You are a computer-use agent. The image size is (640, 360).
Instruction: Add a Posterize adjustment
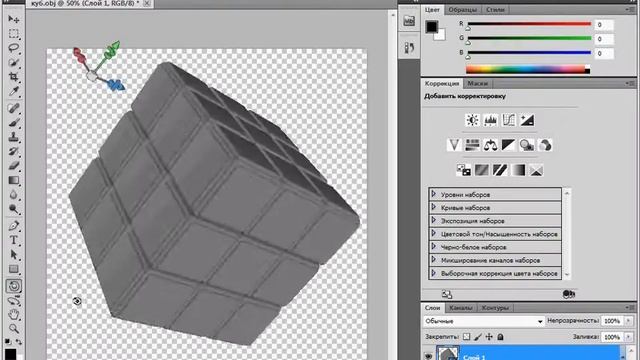click(482, 170)
